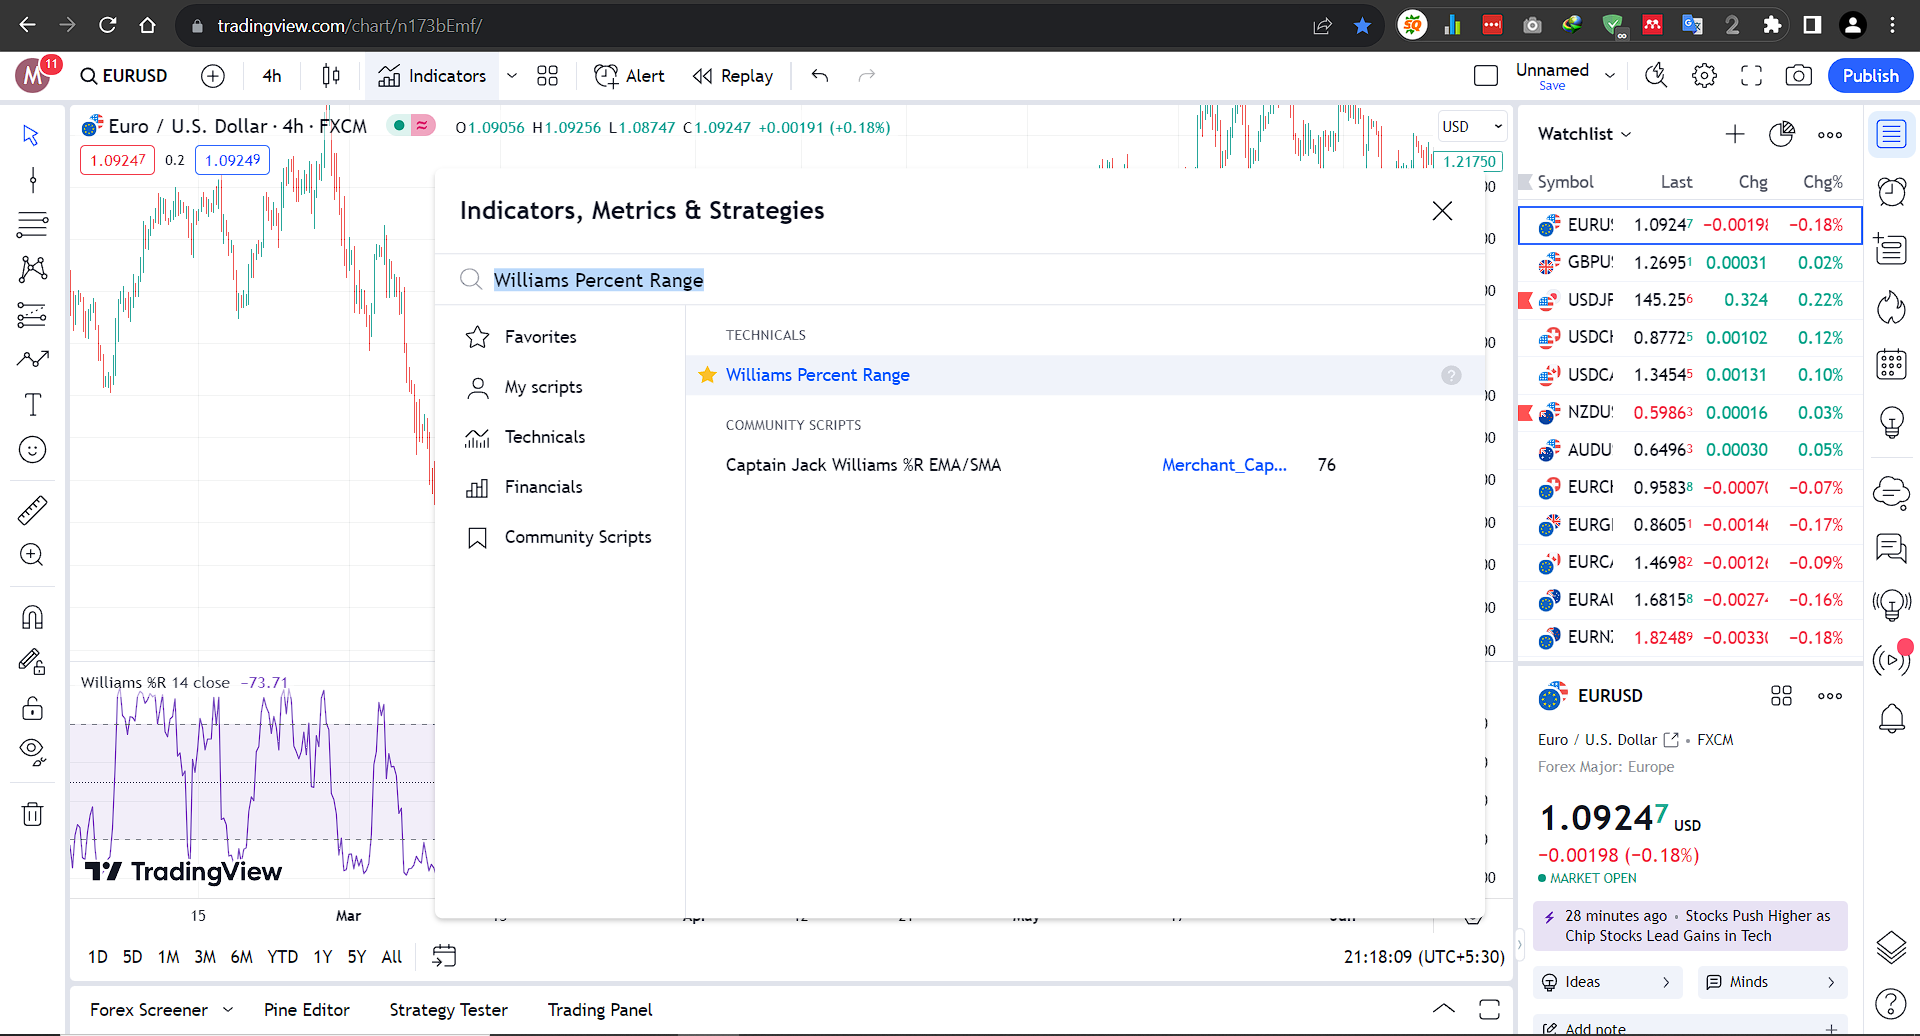Screen dimensions: 1920x1036
Task: Toggle hide all drawings eye icon
Action: click(x=32, y=752)
